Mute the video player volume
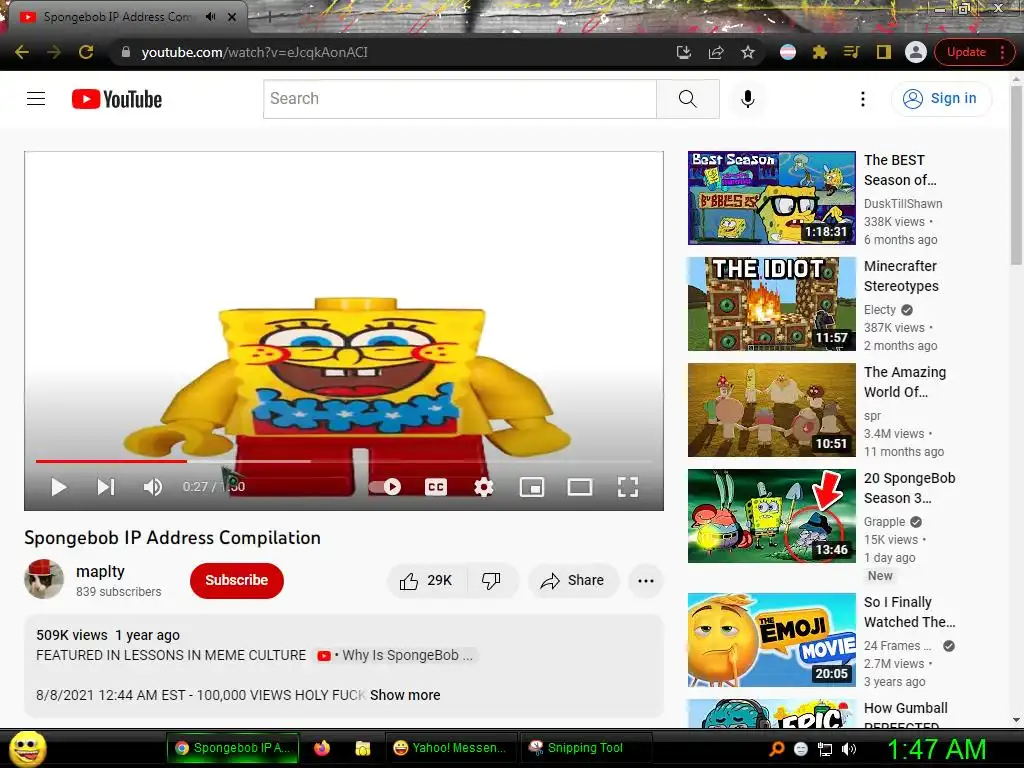 pos(153,487)
